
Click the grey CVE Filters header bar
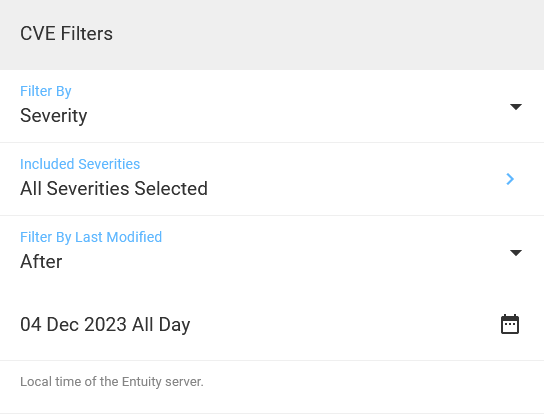coord(272,35)
